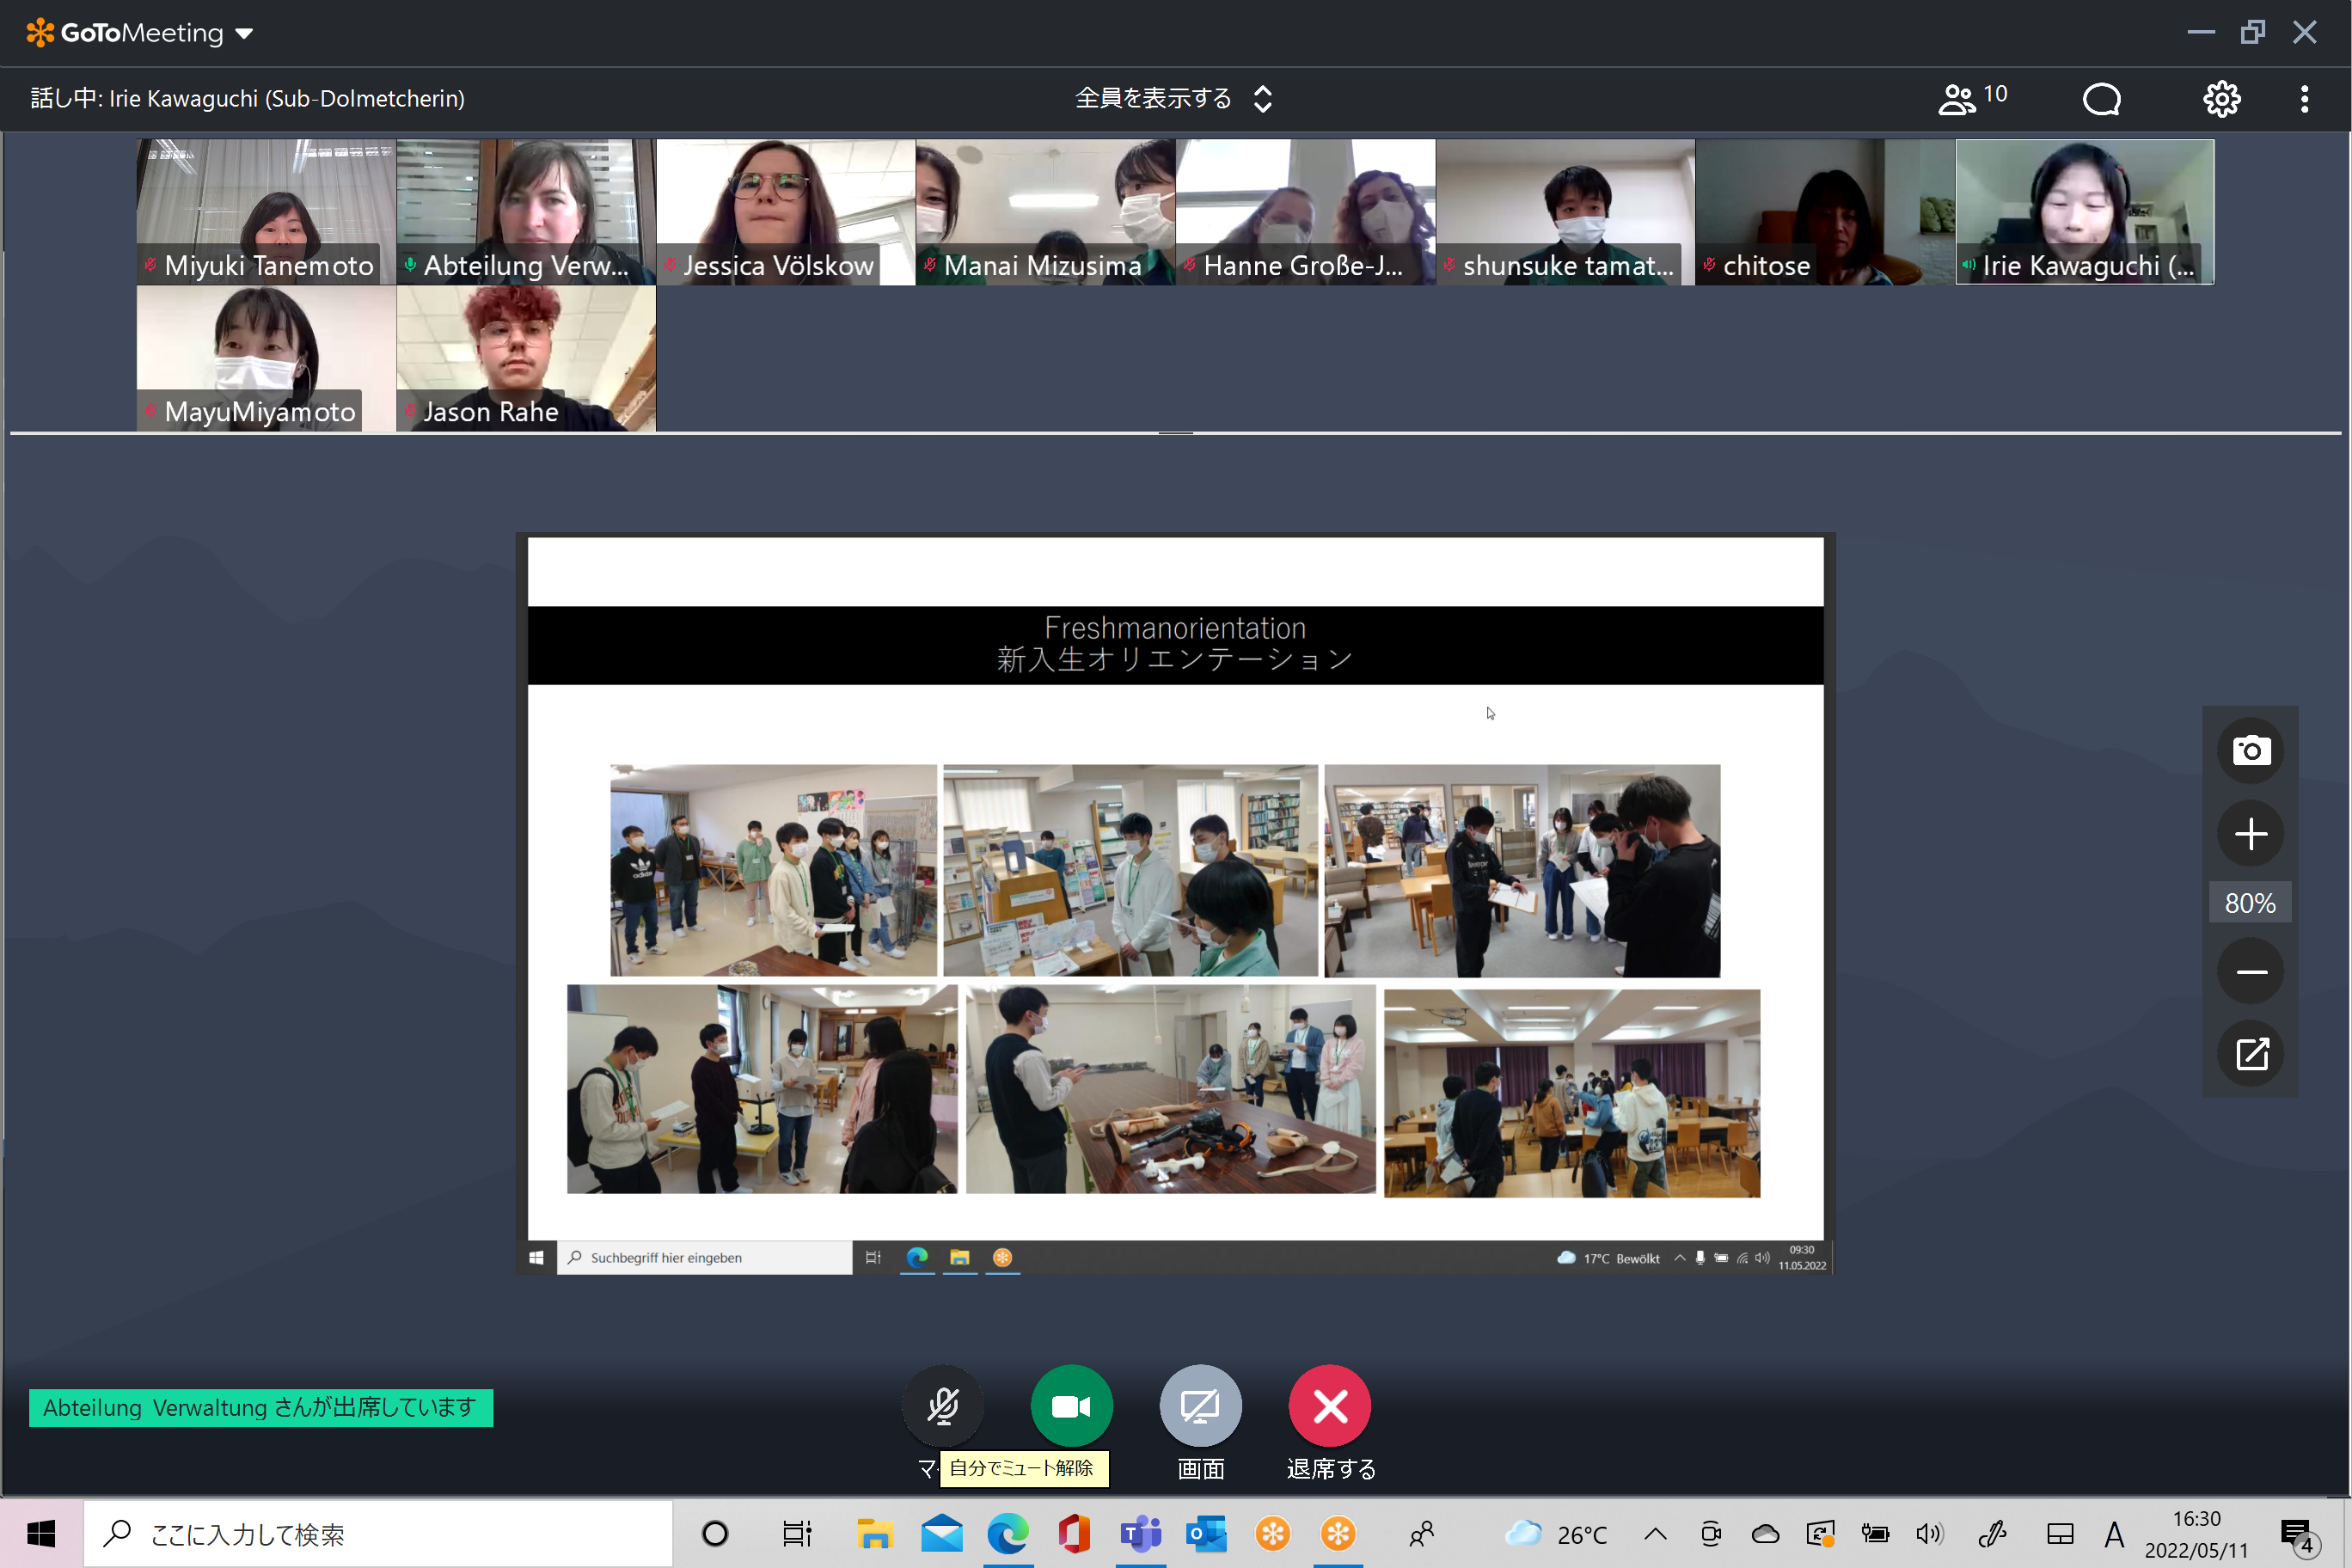Show hidden system tray icons
This screenshot has height=1568, width=2352.
pos(1655,1533)
